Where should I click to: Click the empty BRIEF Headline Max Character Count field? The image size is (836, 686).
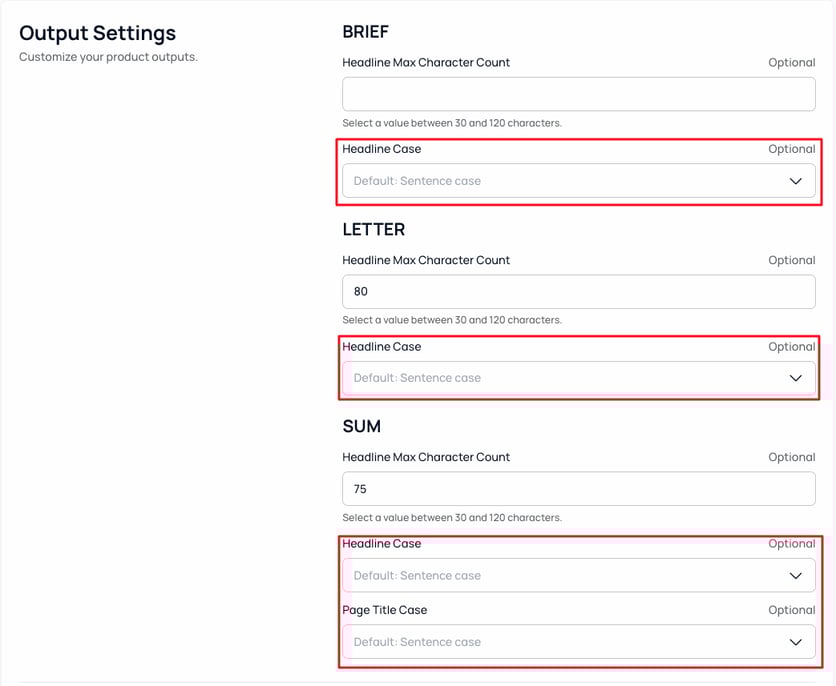[x=578, y=93]
